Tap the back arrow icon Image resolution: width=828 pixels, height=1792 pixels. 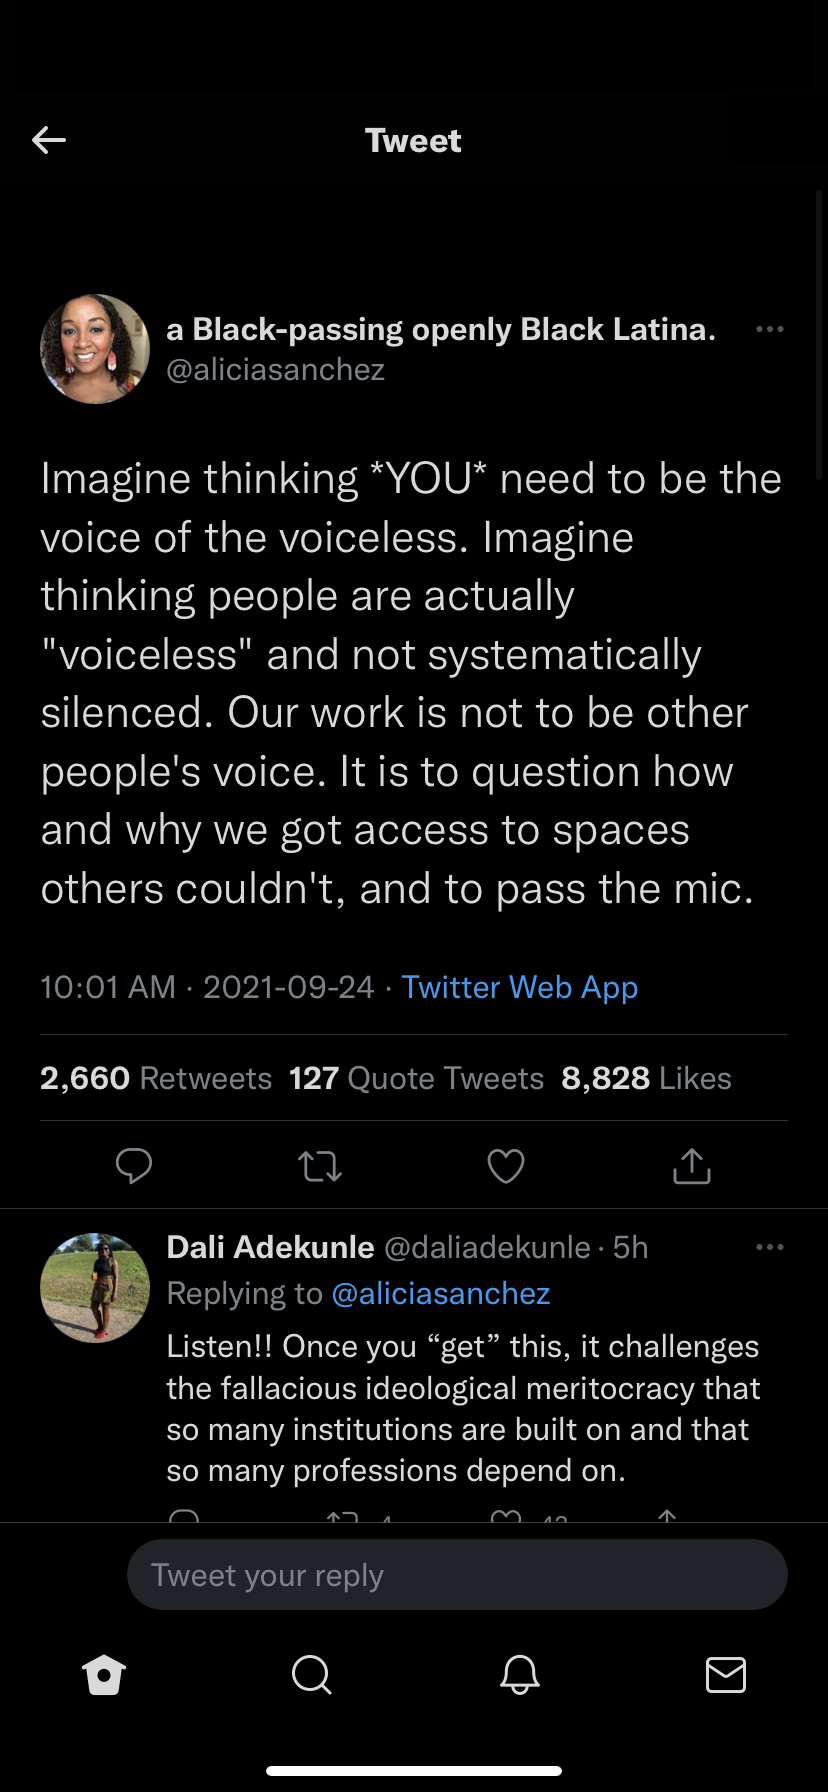(49, 140)
